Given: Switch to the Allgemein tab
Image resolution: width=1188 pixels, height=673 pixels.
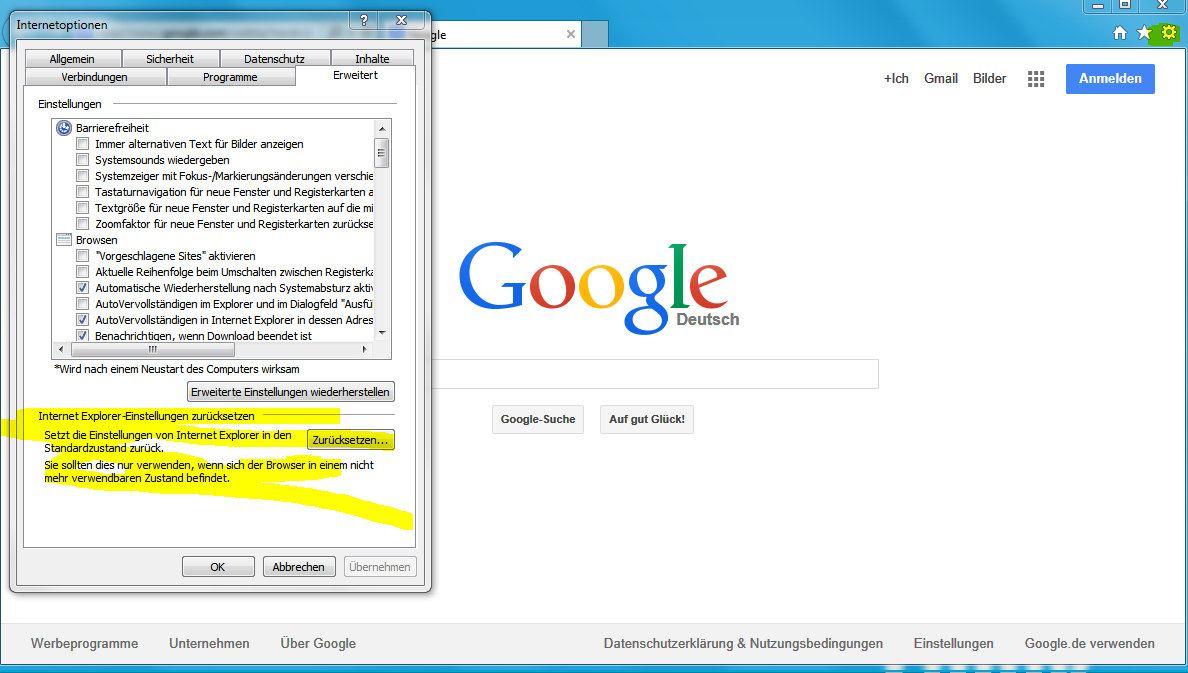Looking at the screenshot, I should coord(73,58).
